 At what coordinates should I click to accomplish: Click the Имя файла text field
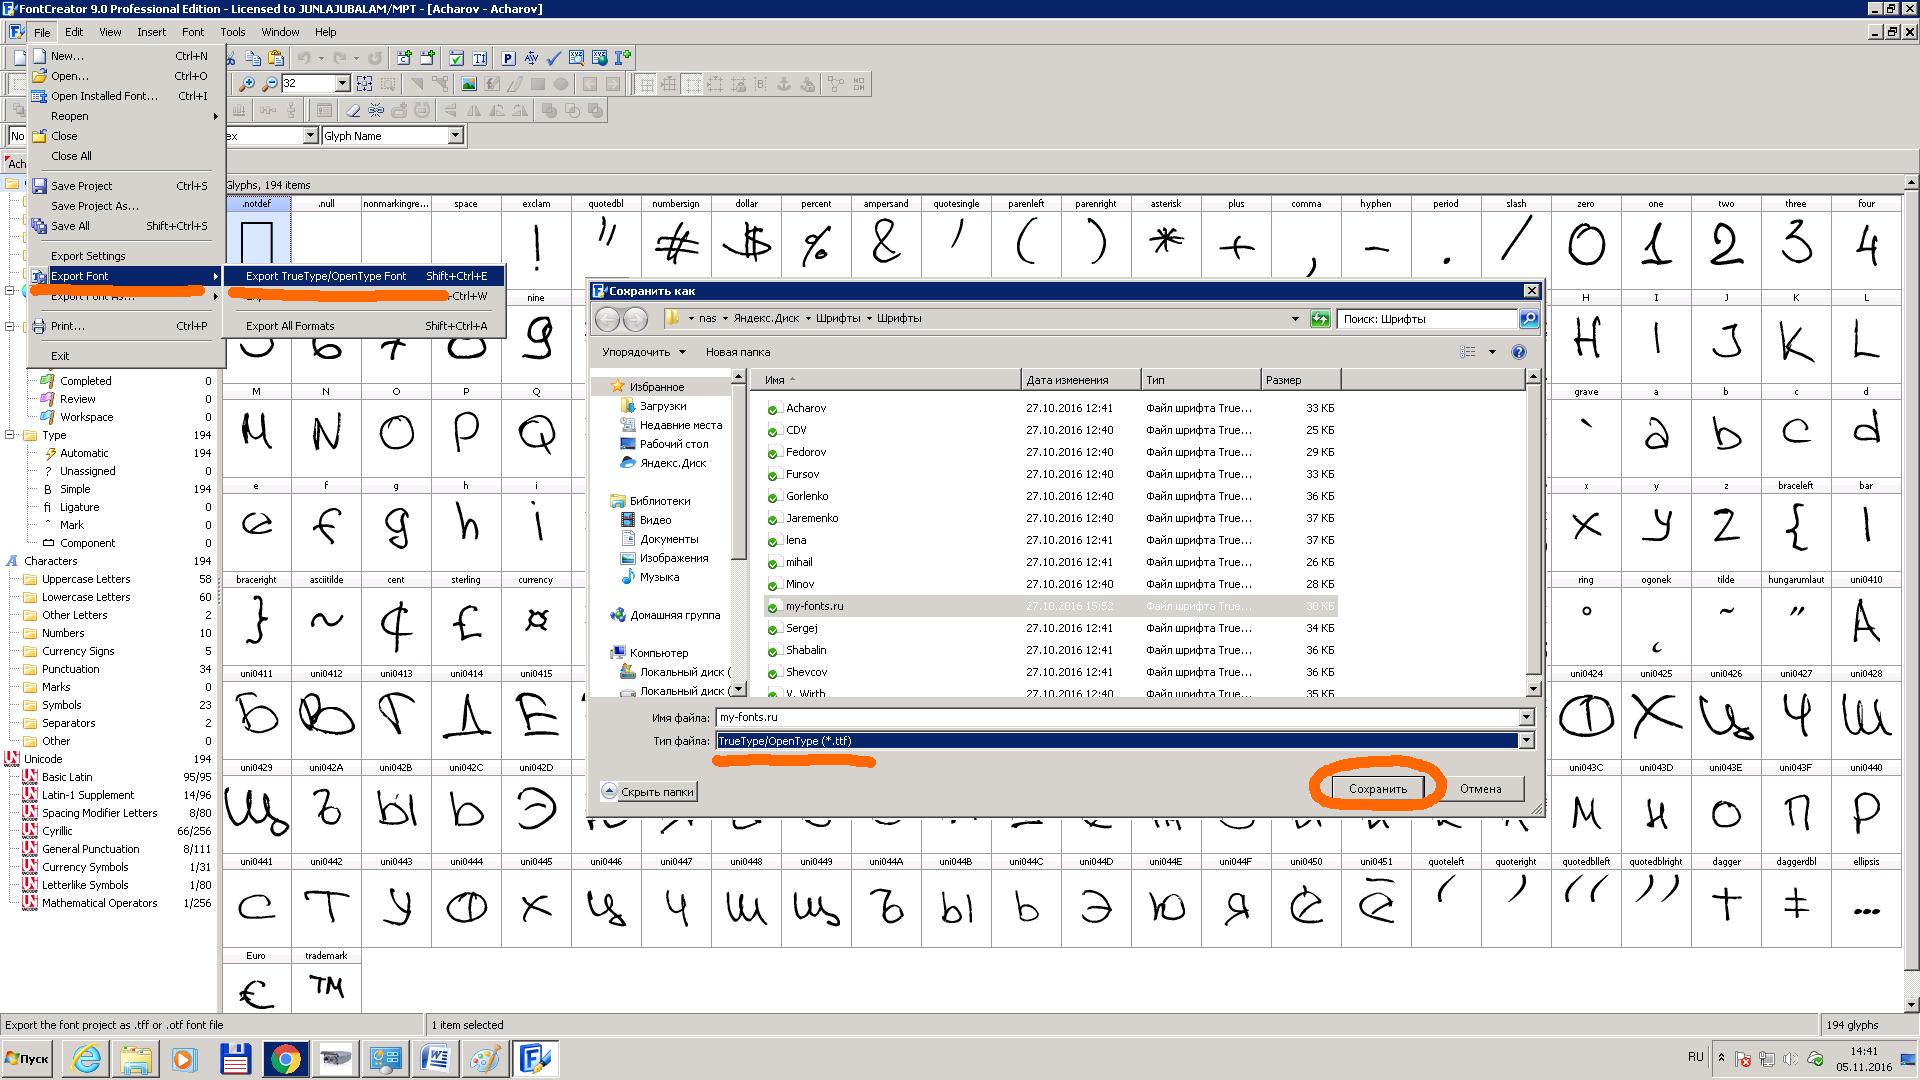1117,718
